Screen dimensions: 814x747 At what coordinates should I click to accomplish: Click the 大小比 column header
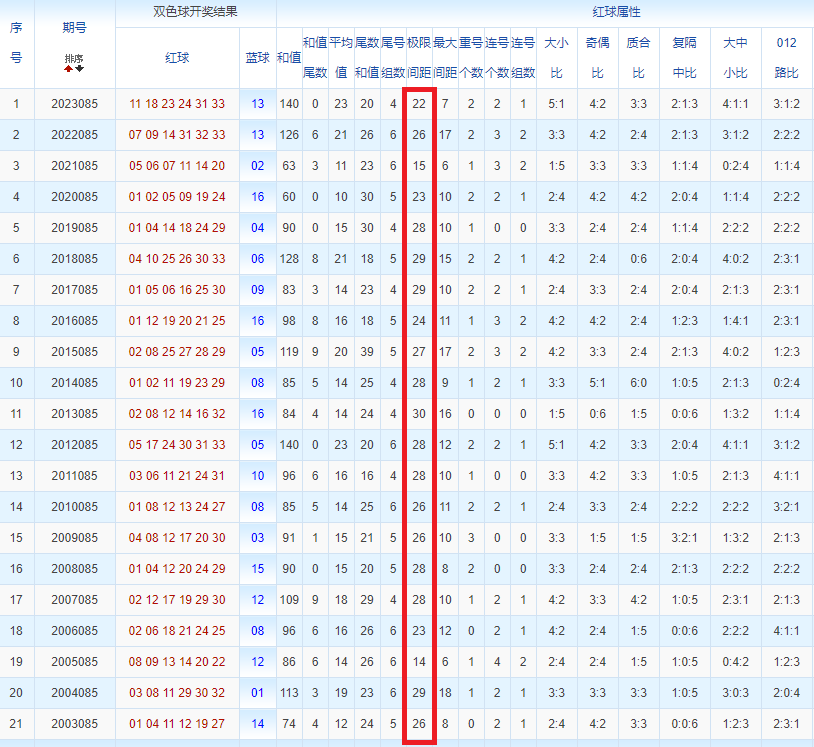tap(557, 58)
